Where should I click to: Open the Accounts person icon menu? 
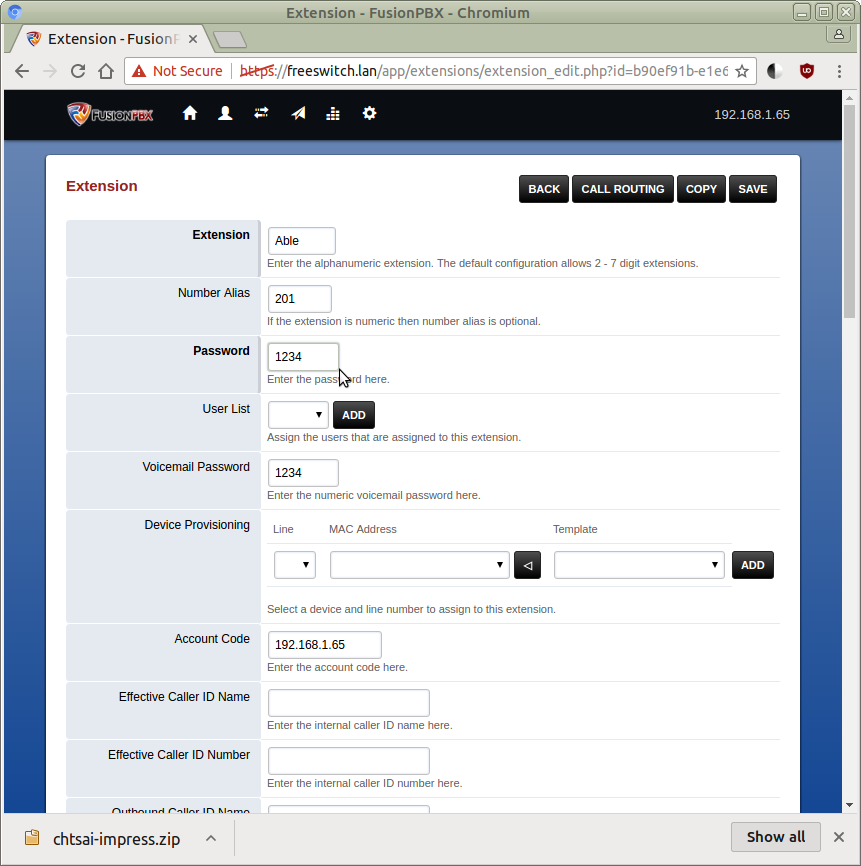coord(225,114)
